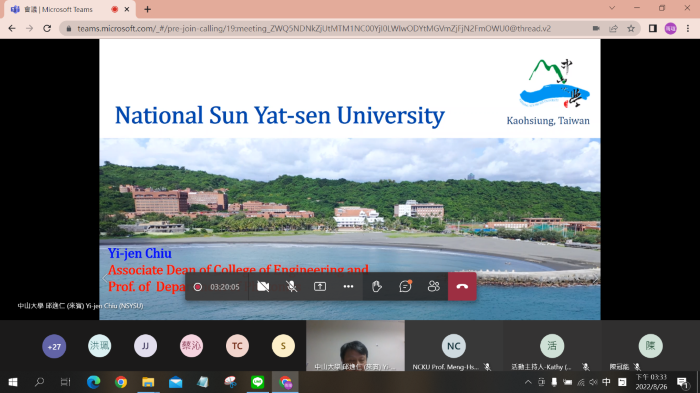This screenshot has width=700, height=393.
Task: Select participant avatar S
Action: pyautogui.click(x=283, y=346)
